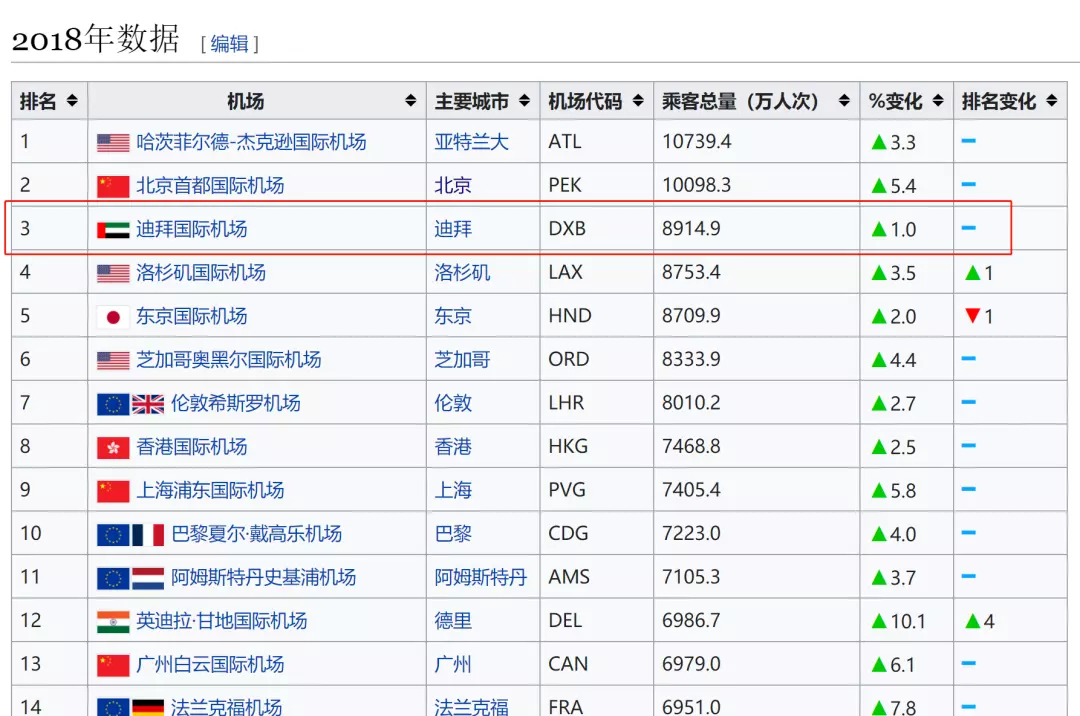
Task: Open 香港国际机场 link
Action: coord(191,447)
